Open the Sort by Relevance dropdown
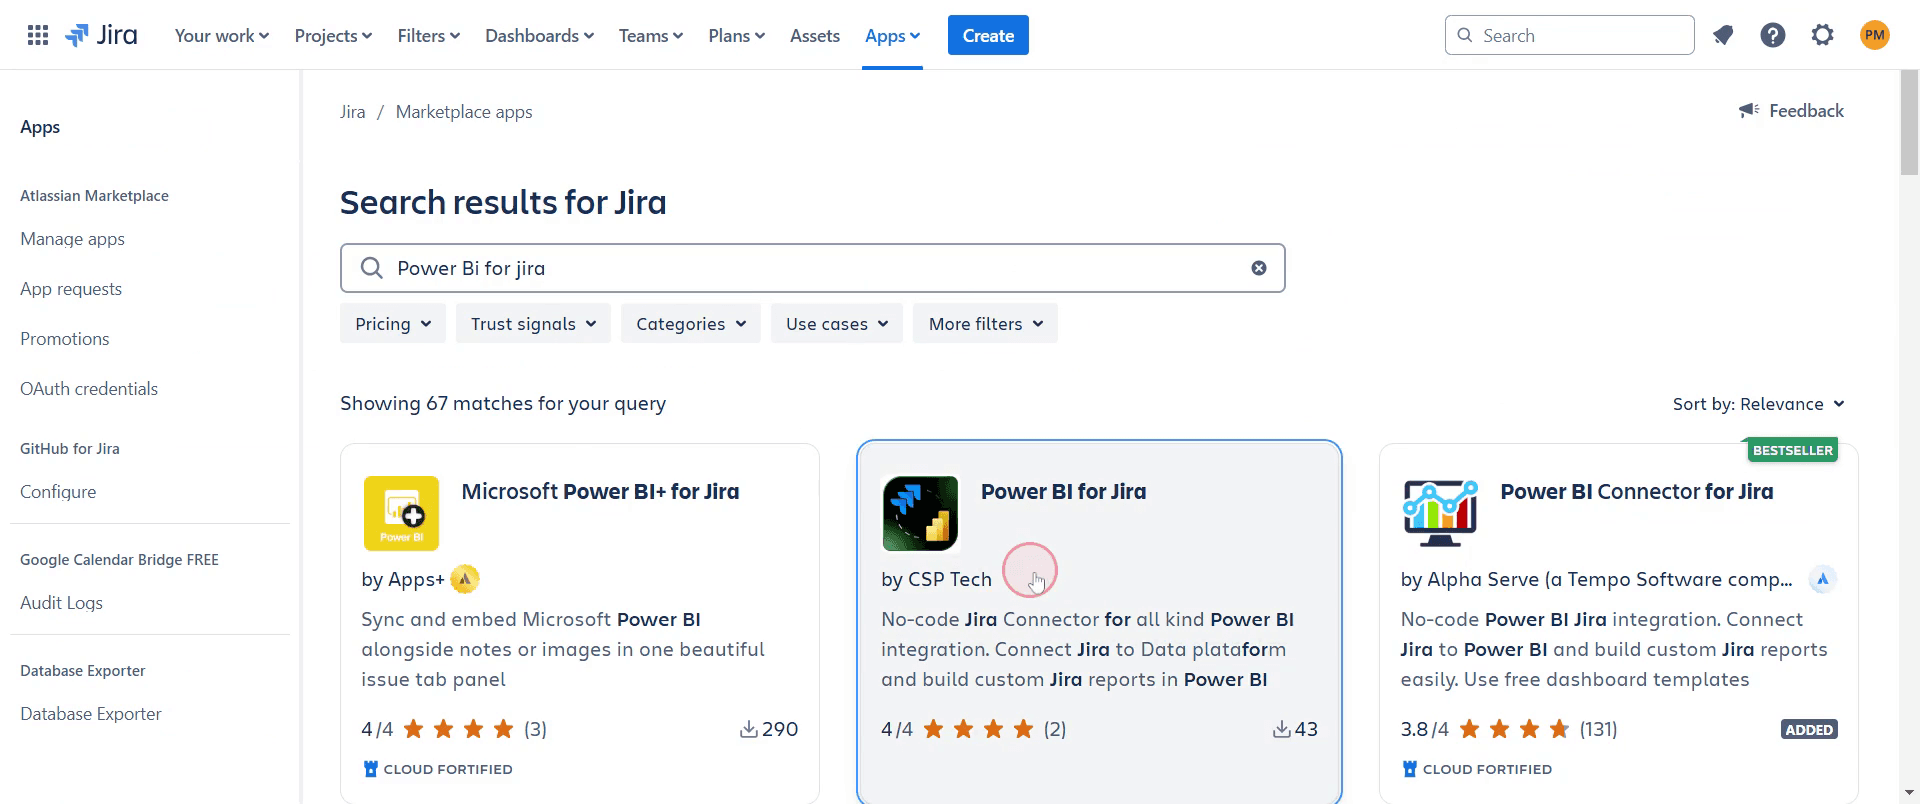Viewport: 1920px width, 804px height. [1758, 404]
